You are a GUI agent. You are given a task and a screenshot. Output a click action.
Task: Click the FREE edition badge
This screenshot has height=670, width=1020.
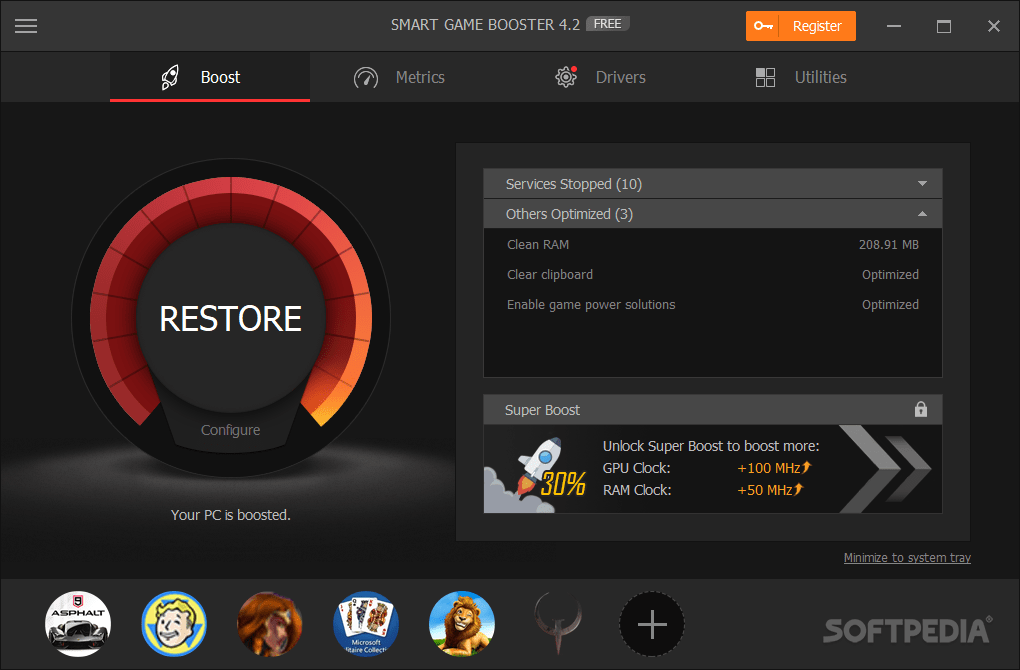click(608, 24)
